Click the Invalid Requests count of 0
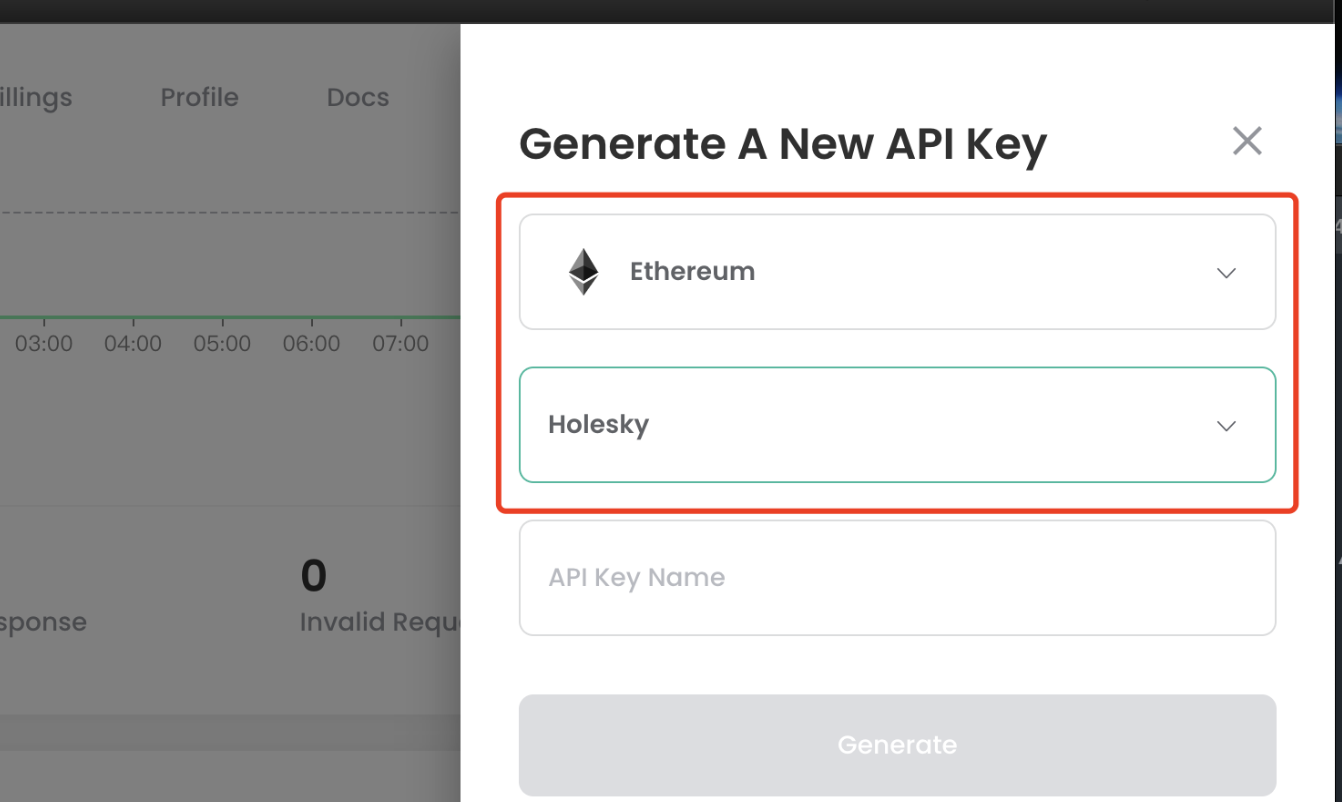The height and width of the screenshot is (802, 1342). (313, 576)
